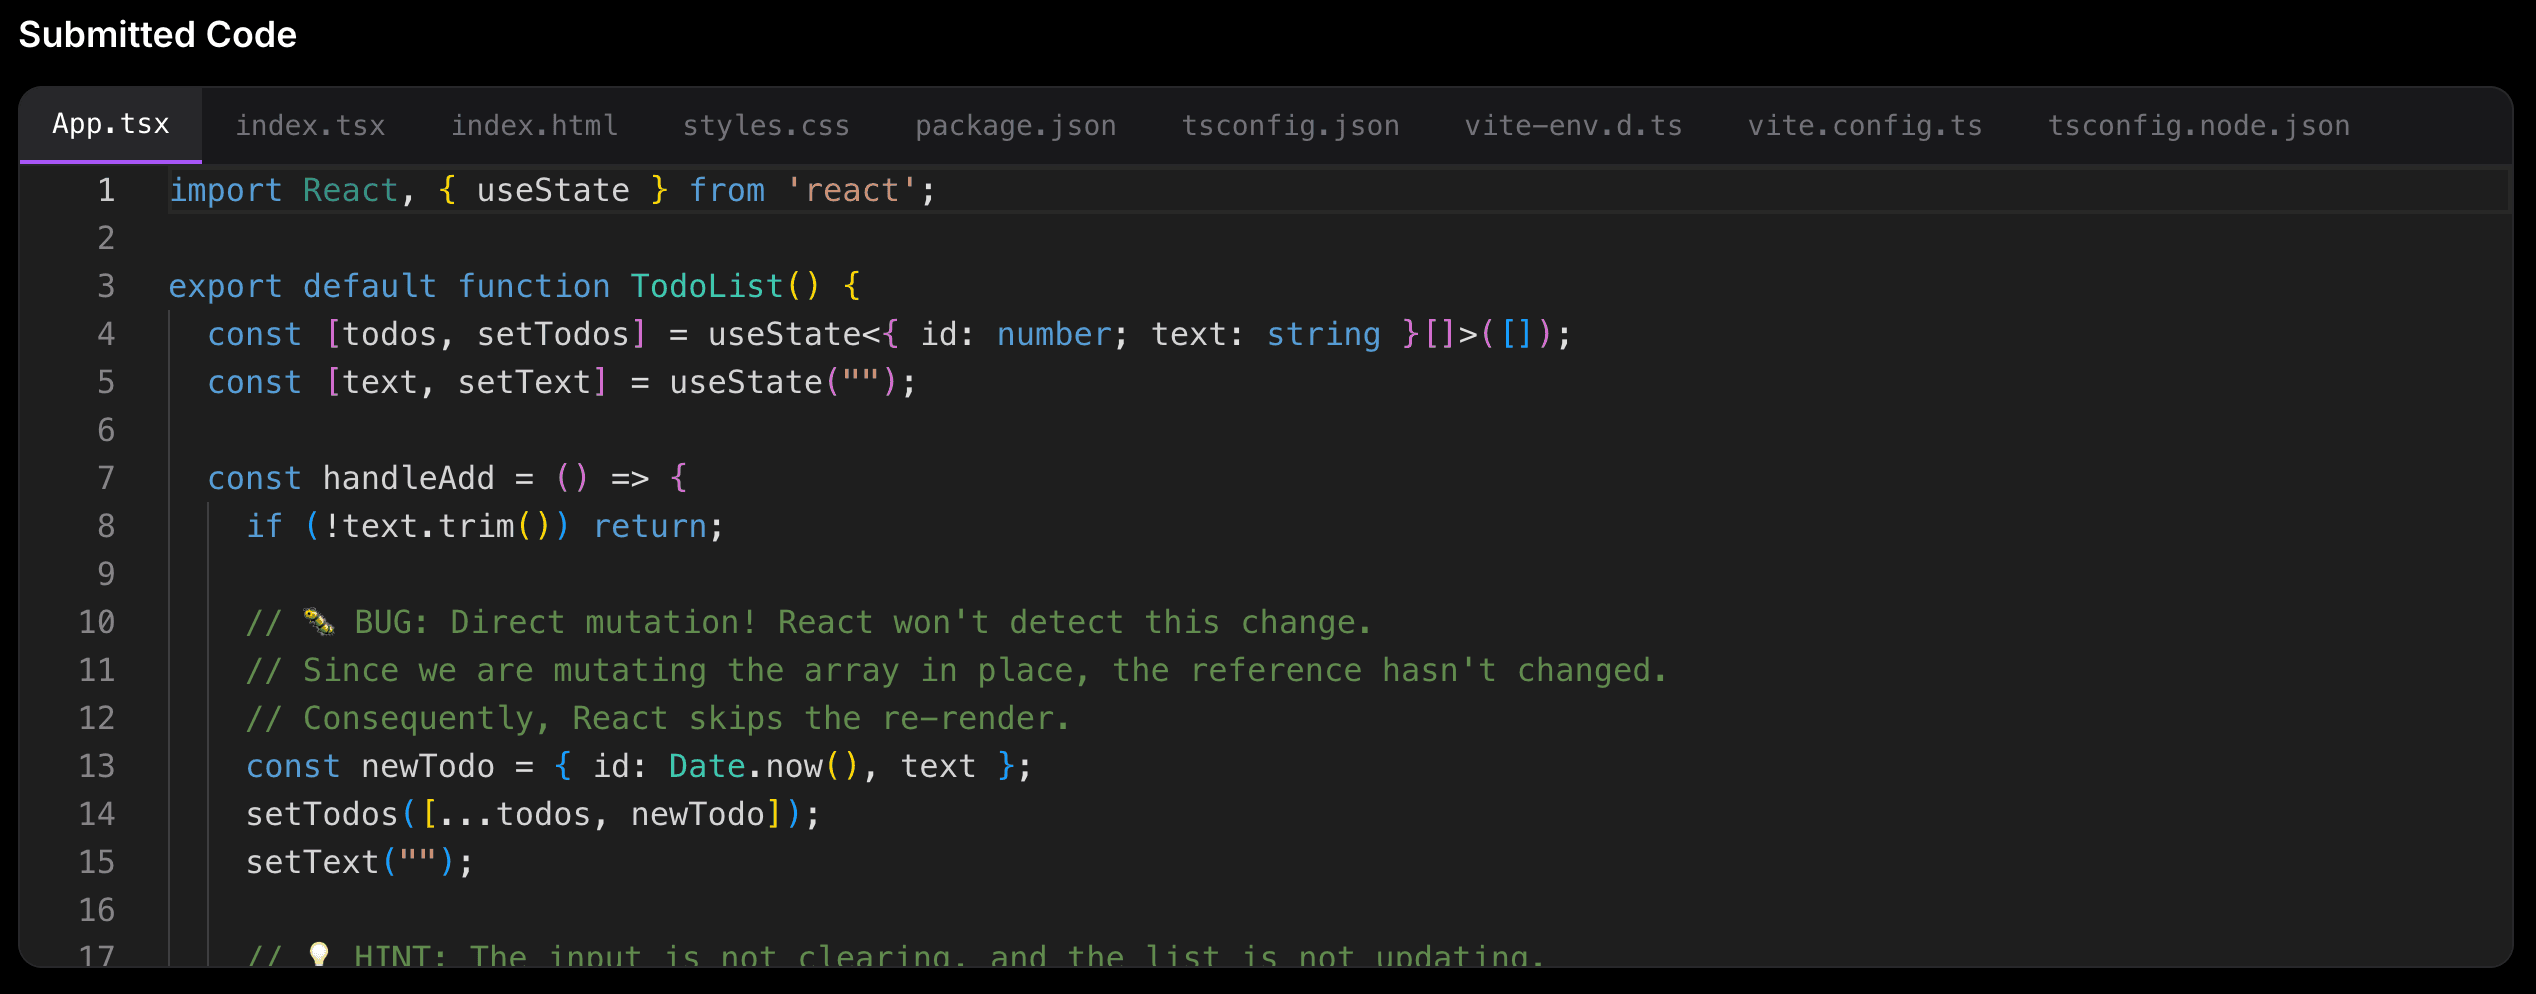Click the handleAdd declaration on line 7

(409, 477)
